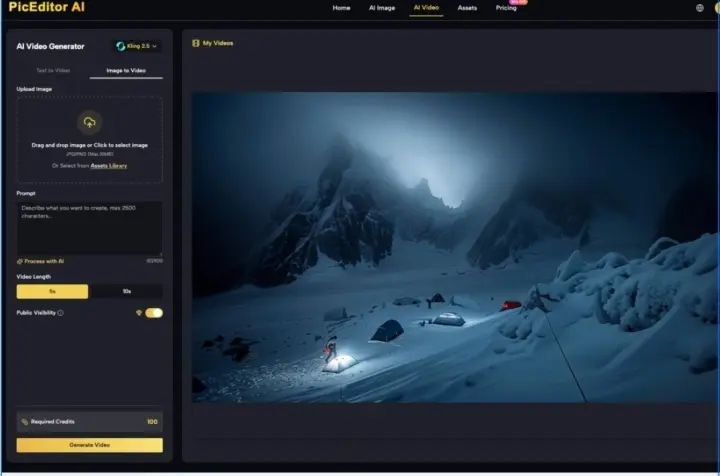The image size is (720, 476).
Task: Open the Pricing page
Action: 506,8
